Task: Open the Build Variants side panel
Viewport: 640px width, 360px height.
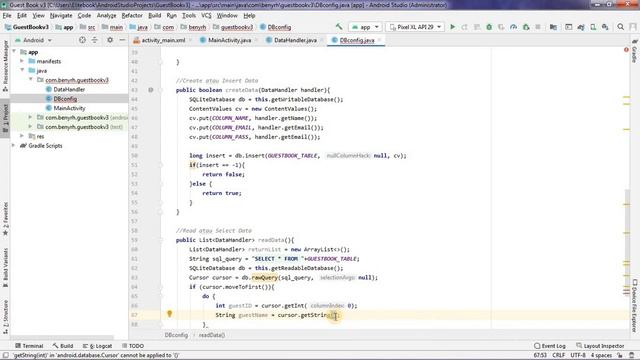Action: click(x=5, y=267)
